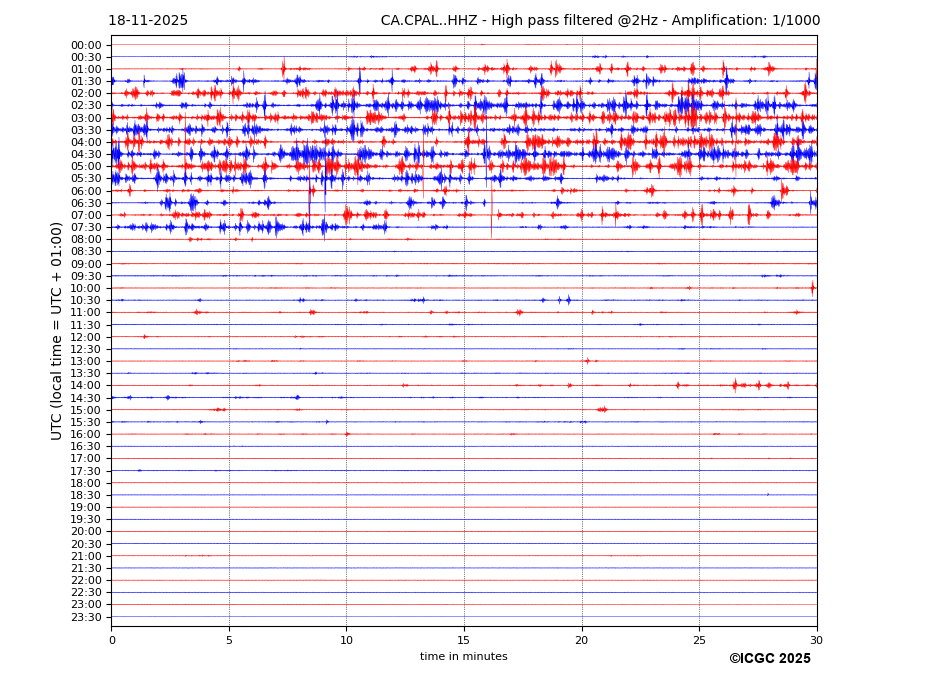Screen dimensions: 927x696
Task: Select the 00:00 time row label
Action: [86, 45]
